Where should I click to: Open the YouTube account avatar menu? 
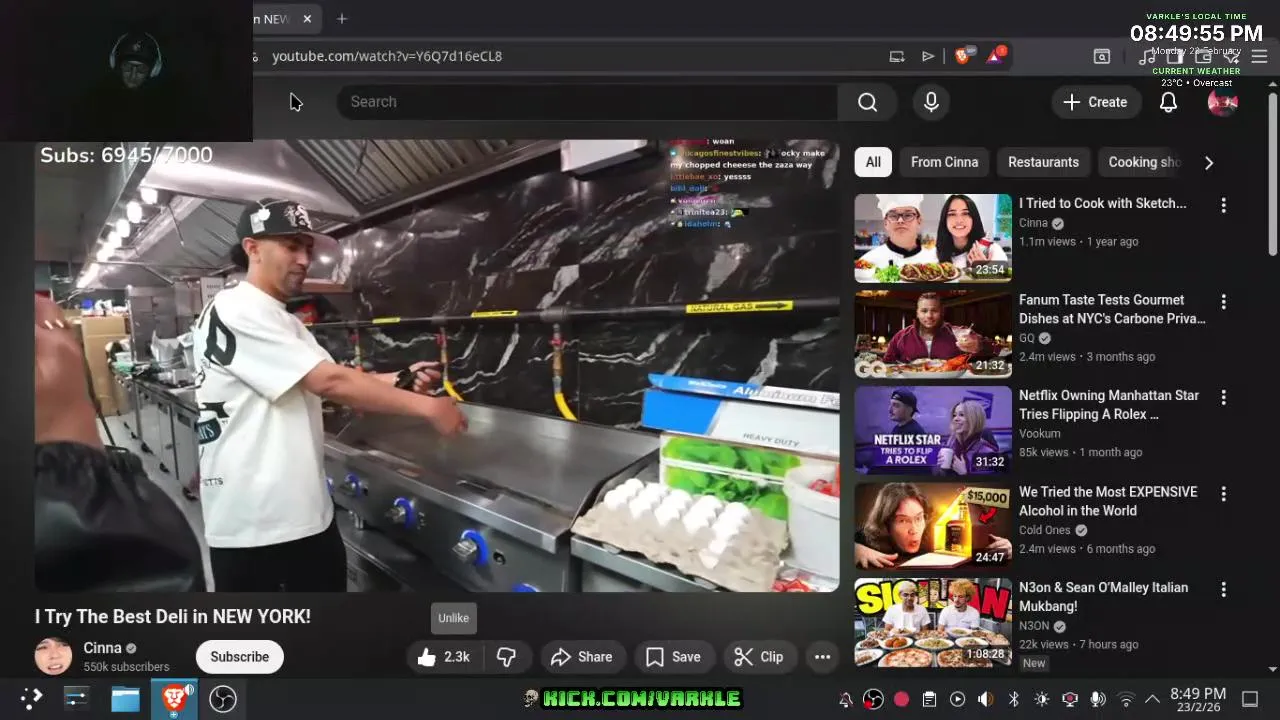click(x=1223, y=102)
